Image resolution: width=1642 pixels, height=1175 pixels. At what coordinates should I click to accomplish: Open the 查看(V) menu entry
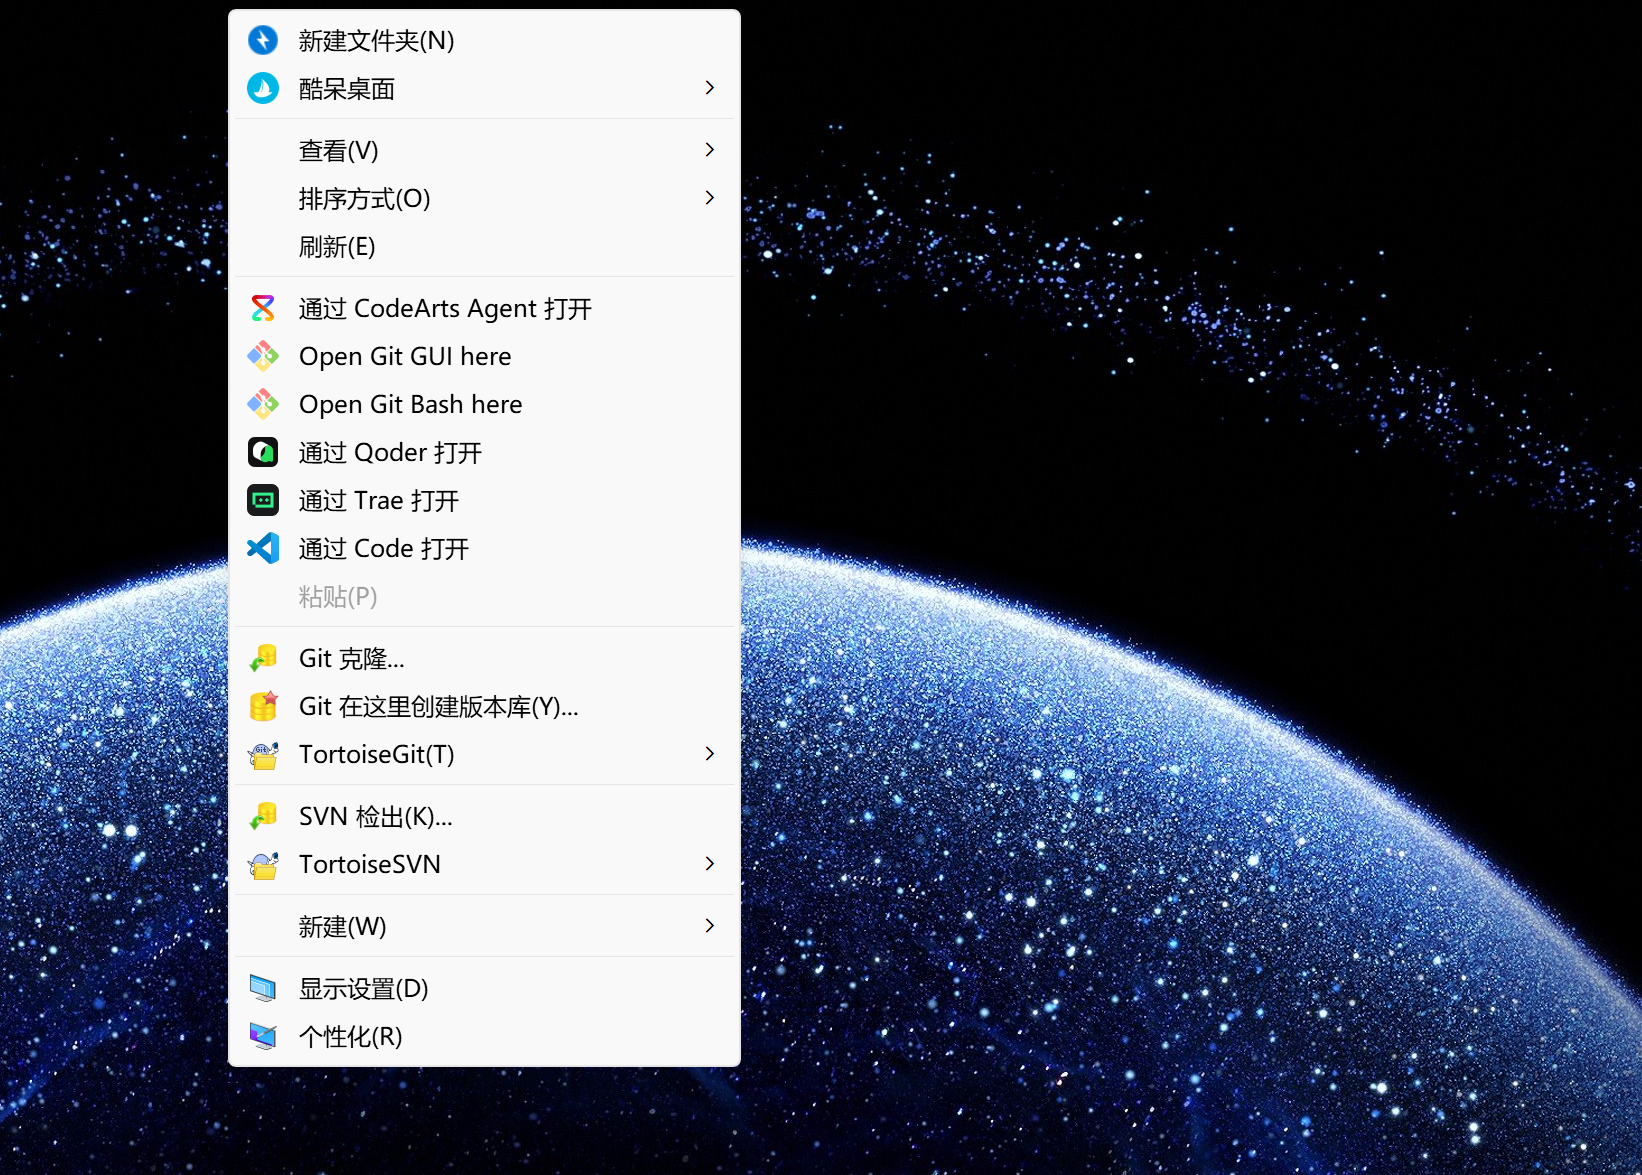[484, 150]
